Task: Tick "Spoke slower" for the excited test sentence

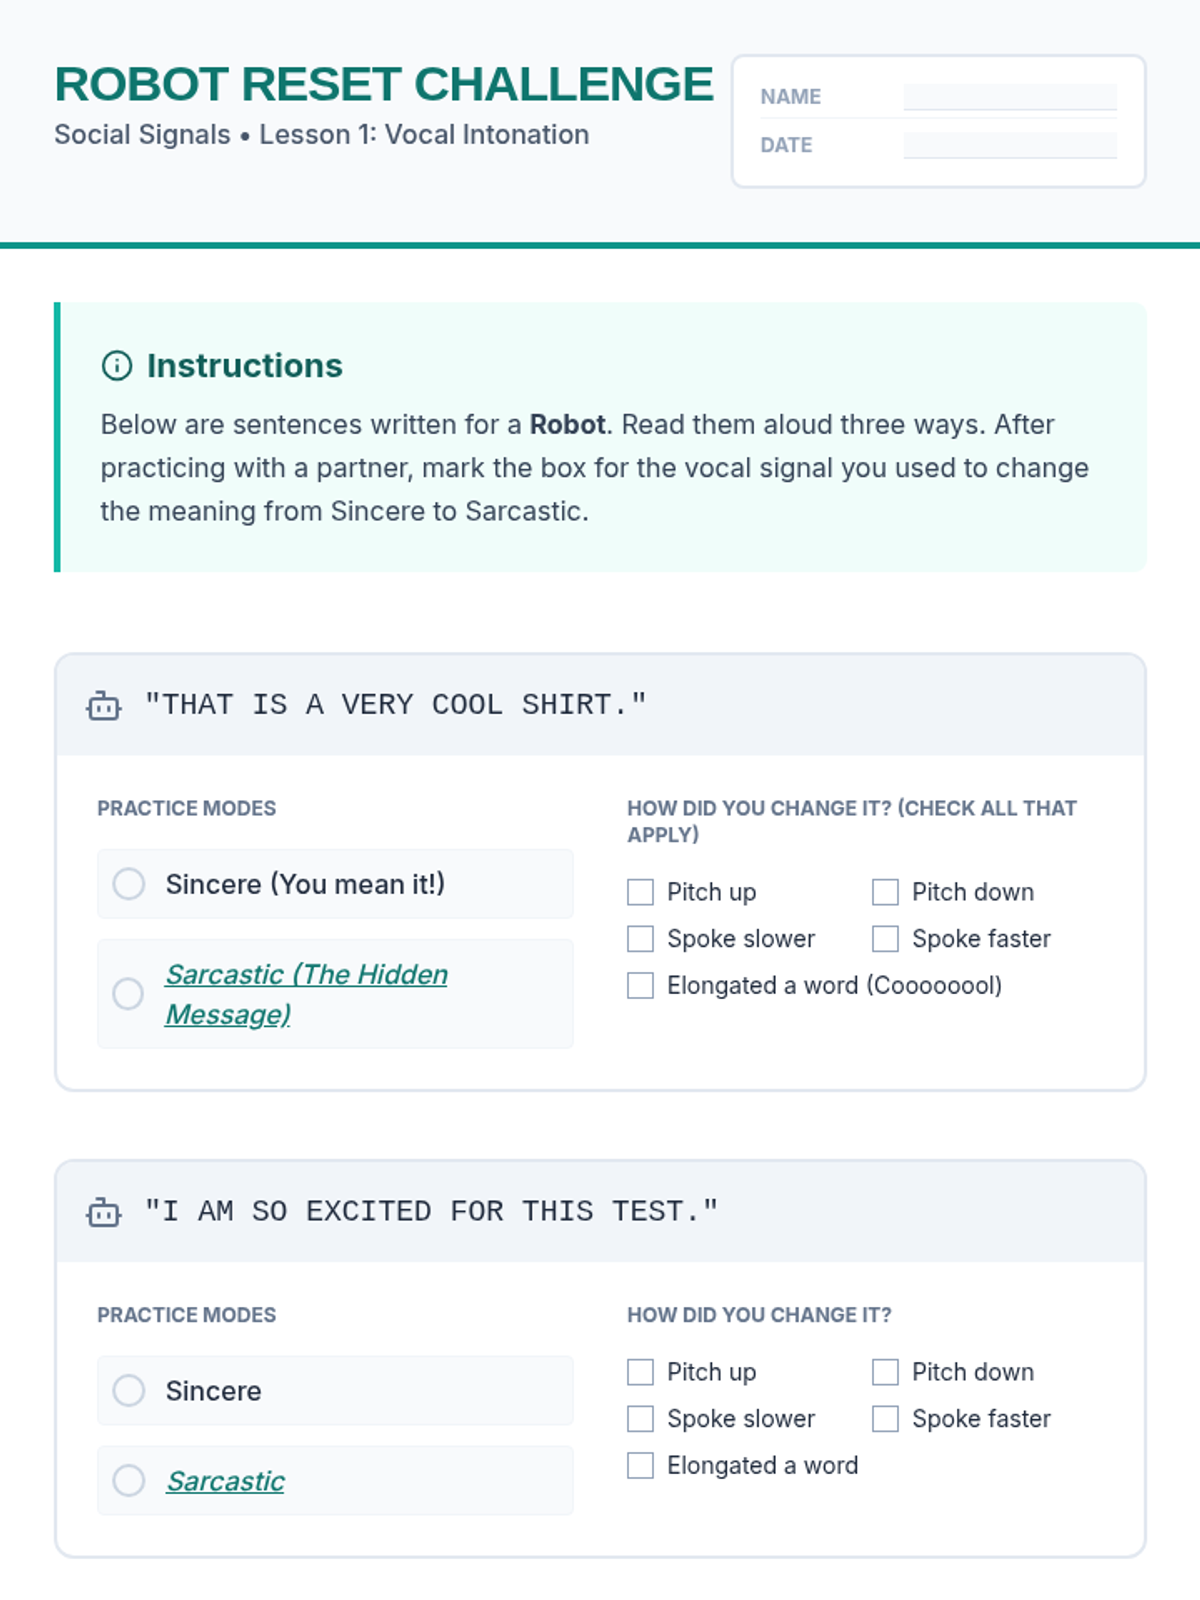Action: 640,1419
